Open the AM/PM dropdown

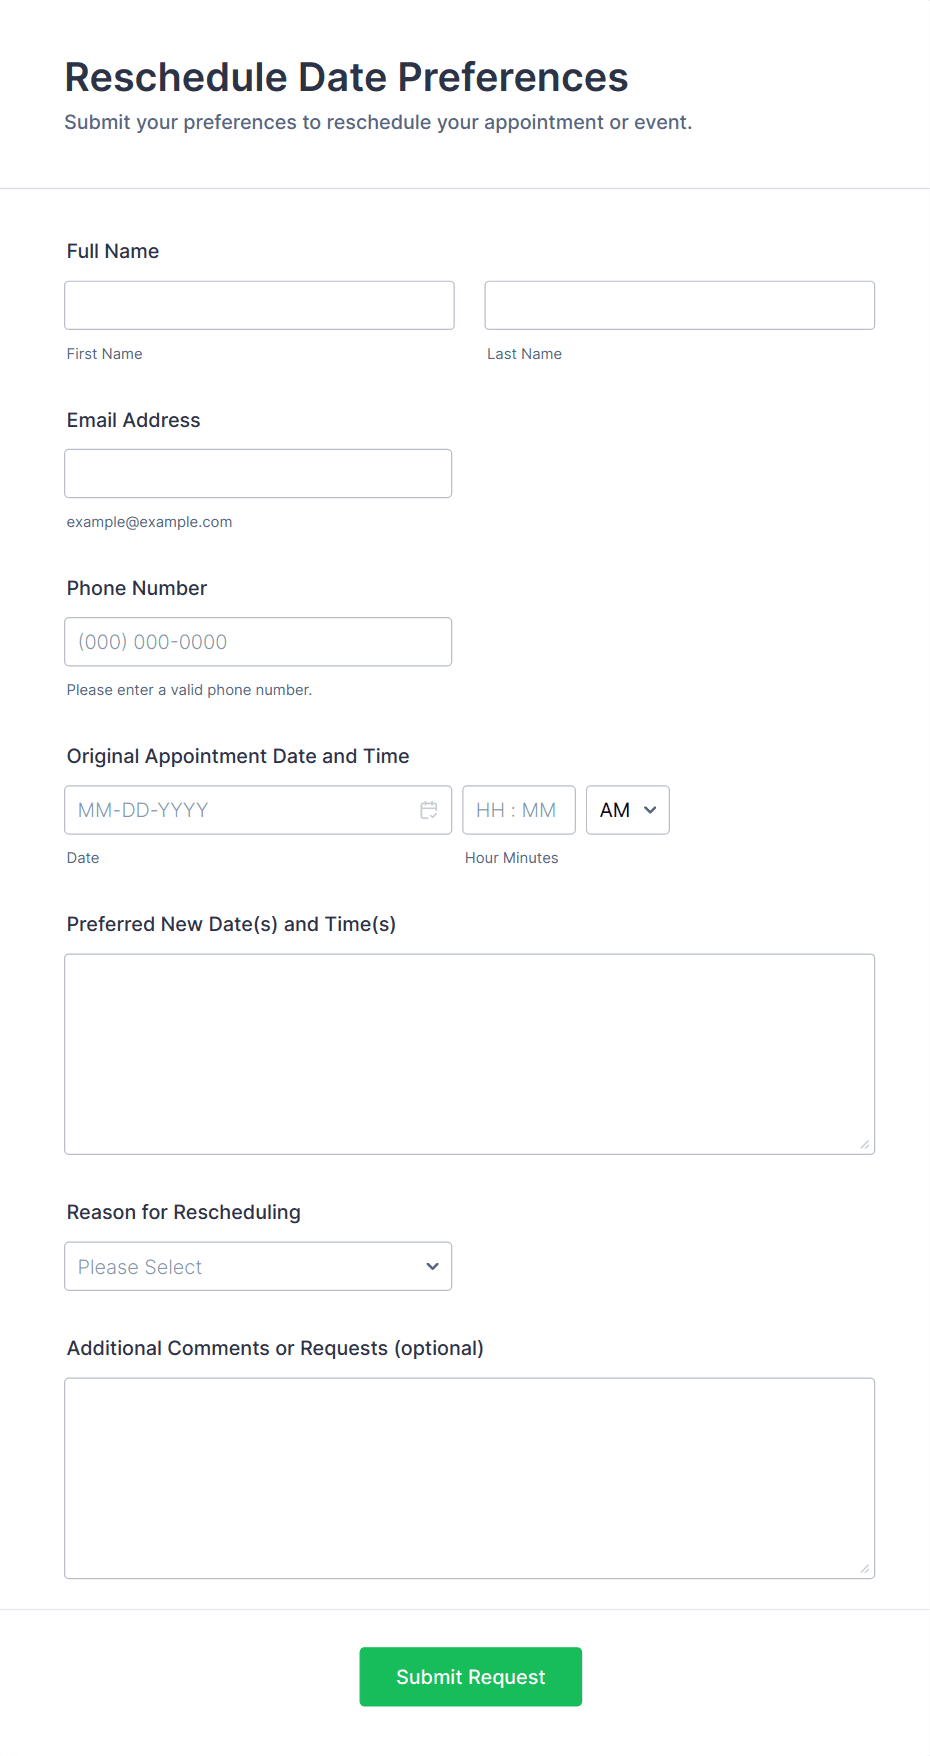pyautogui.click(x=628, y=809)
